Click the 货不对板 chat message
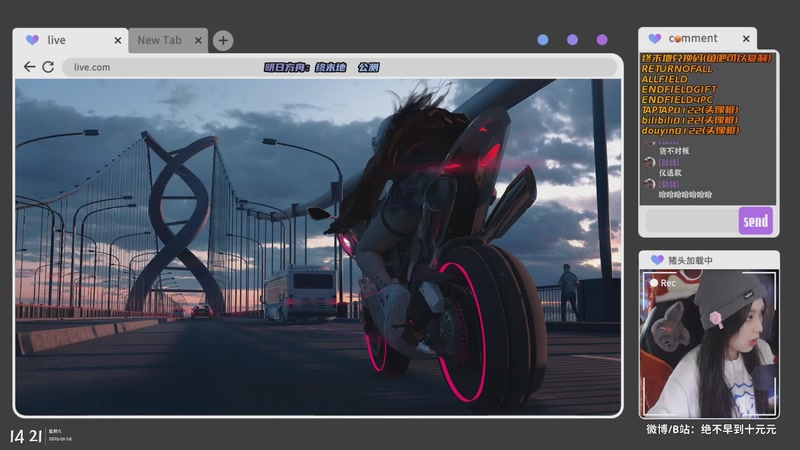This screenshot has height=450, width=800. pyautogui.click(x=674, y=151)
